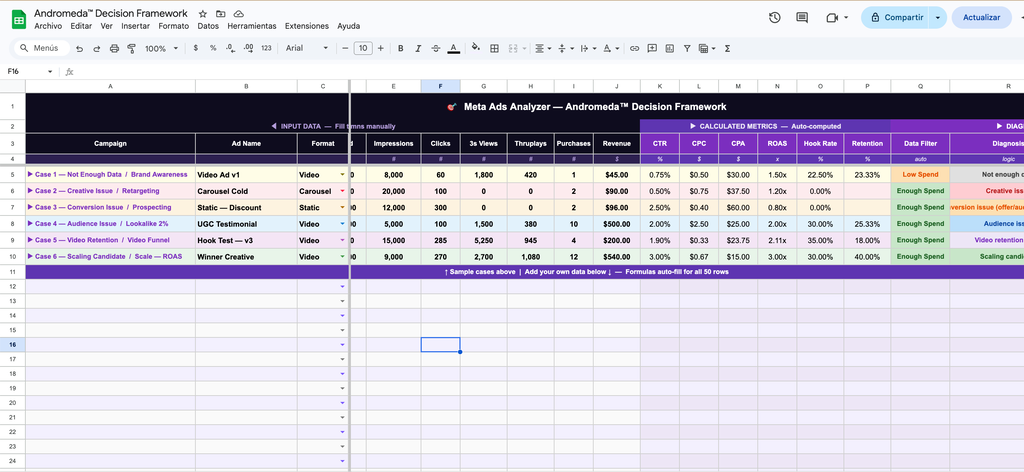Open the zoom level 100% dropdown
The width and height of the screenshot is (1024, 472).
click(161, 48)
